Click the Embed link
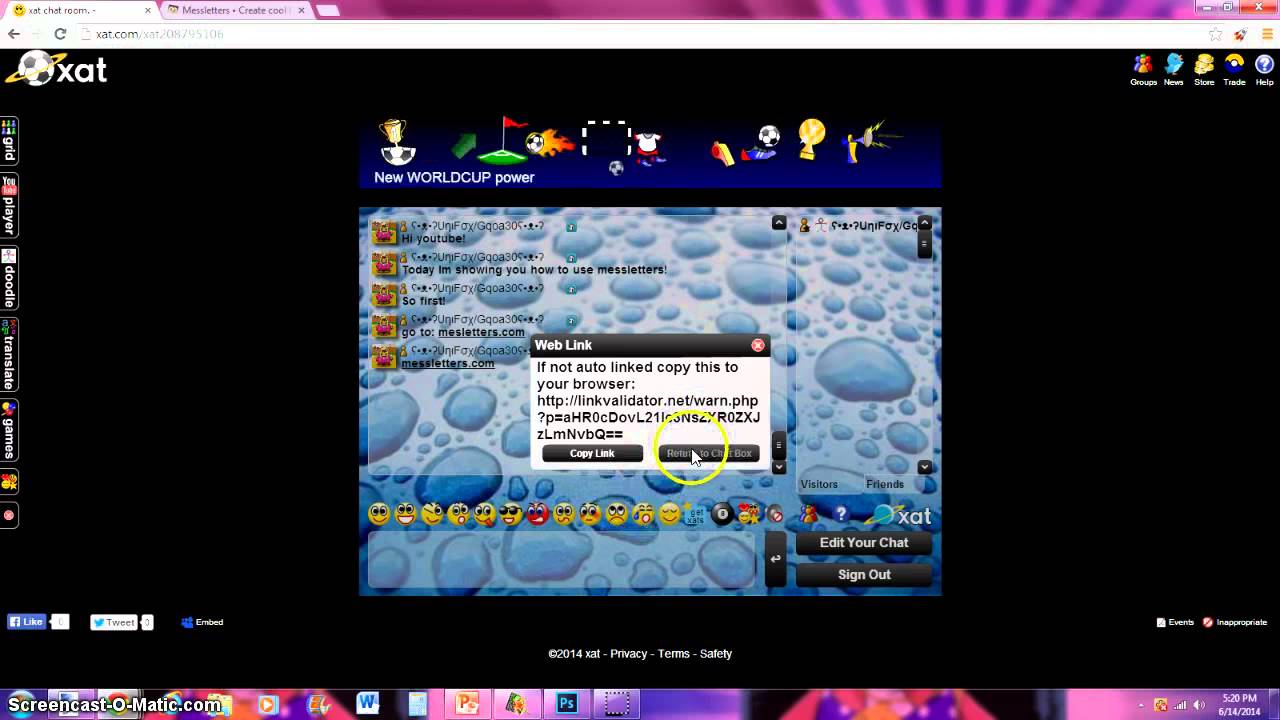1280x720 pixels. [202, 622]
